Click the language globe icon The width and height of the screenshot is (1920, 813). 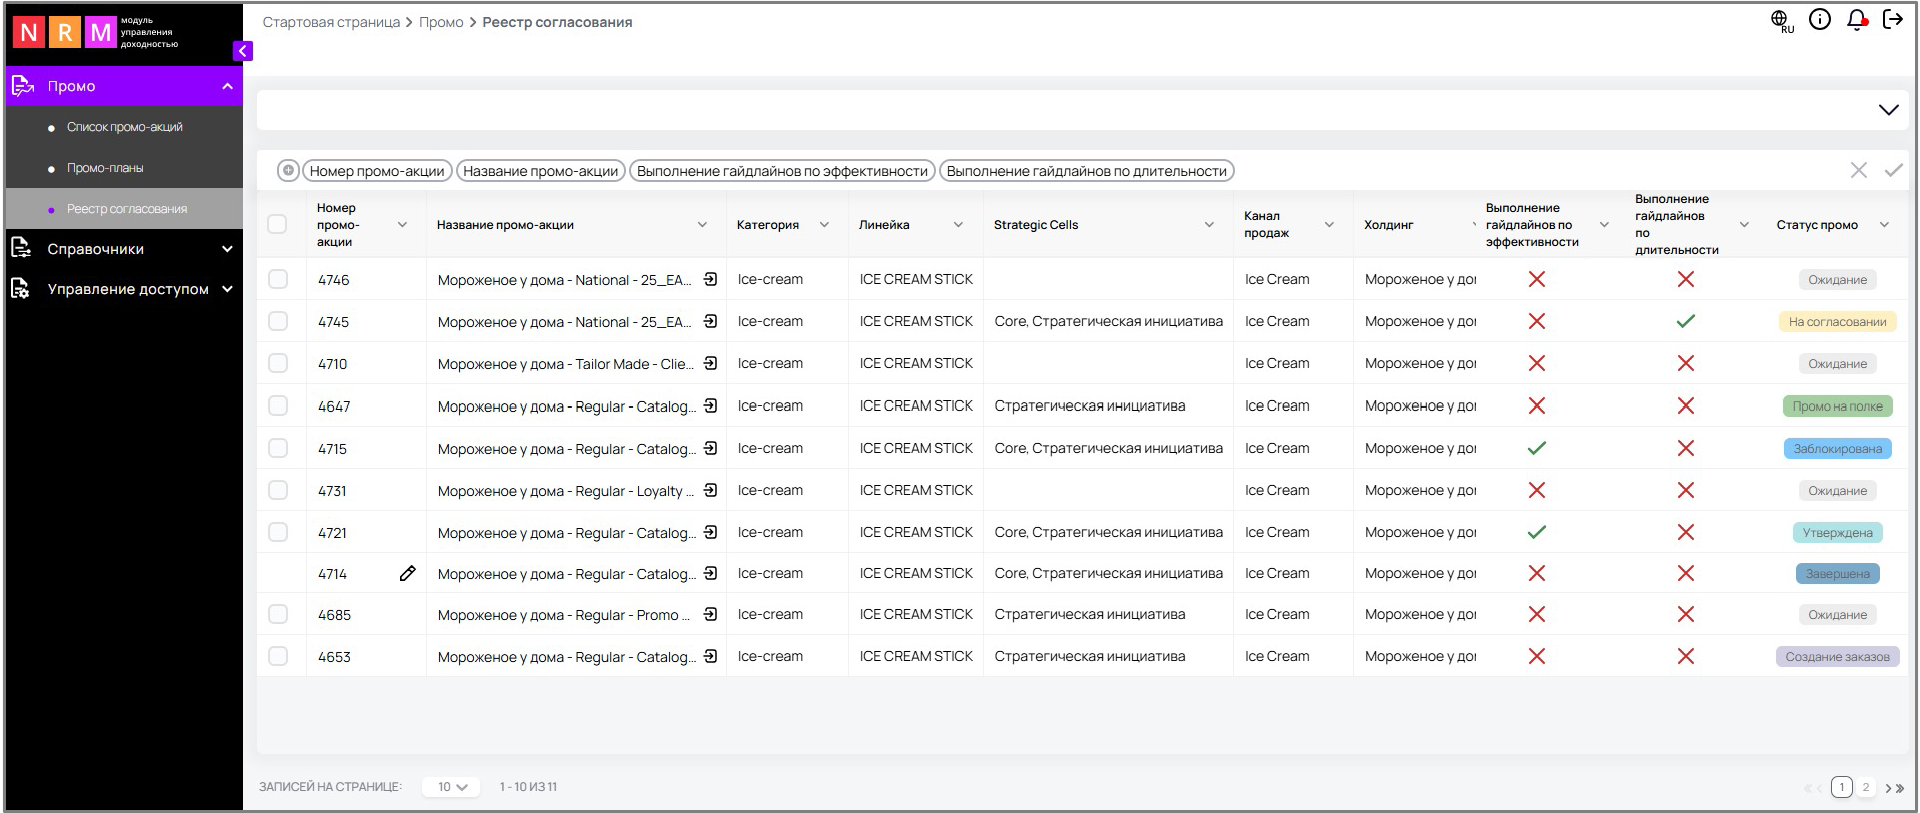1781,20
